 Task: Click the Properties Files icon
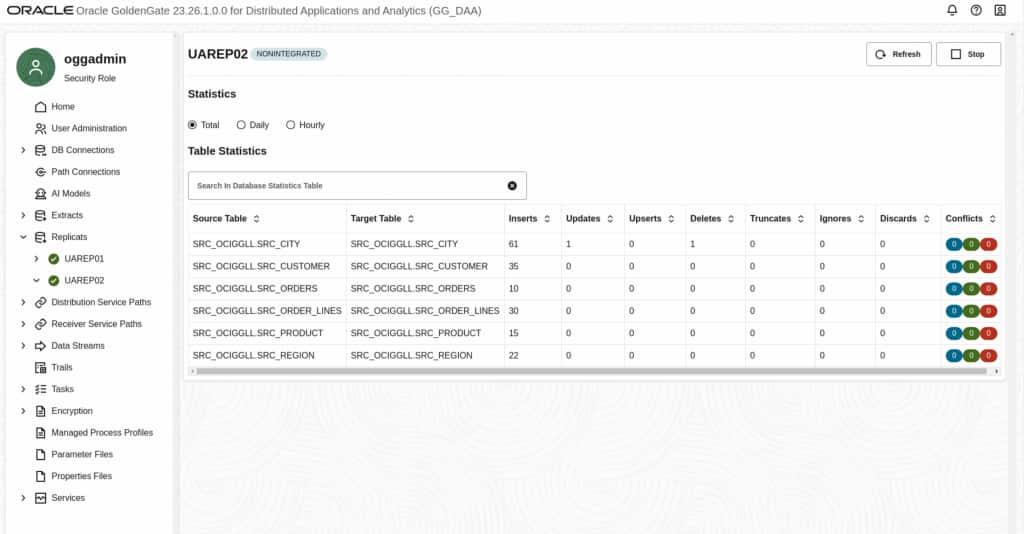(x=40, y=477)
